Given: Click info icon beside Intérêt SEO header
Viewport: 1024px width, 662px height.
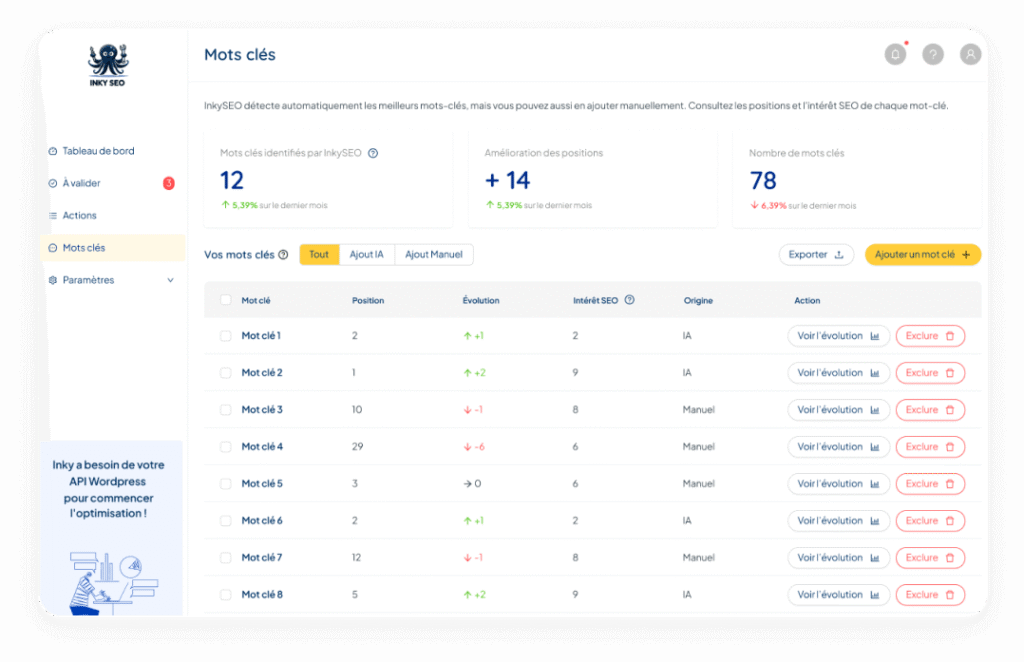Looking at the screenshot, I should (x=629, y=300).
